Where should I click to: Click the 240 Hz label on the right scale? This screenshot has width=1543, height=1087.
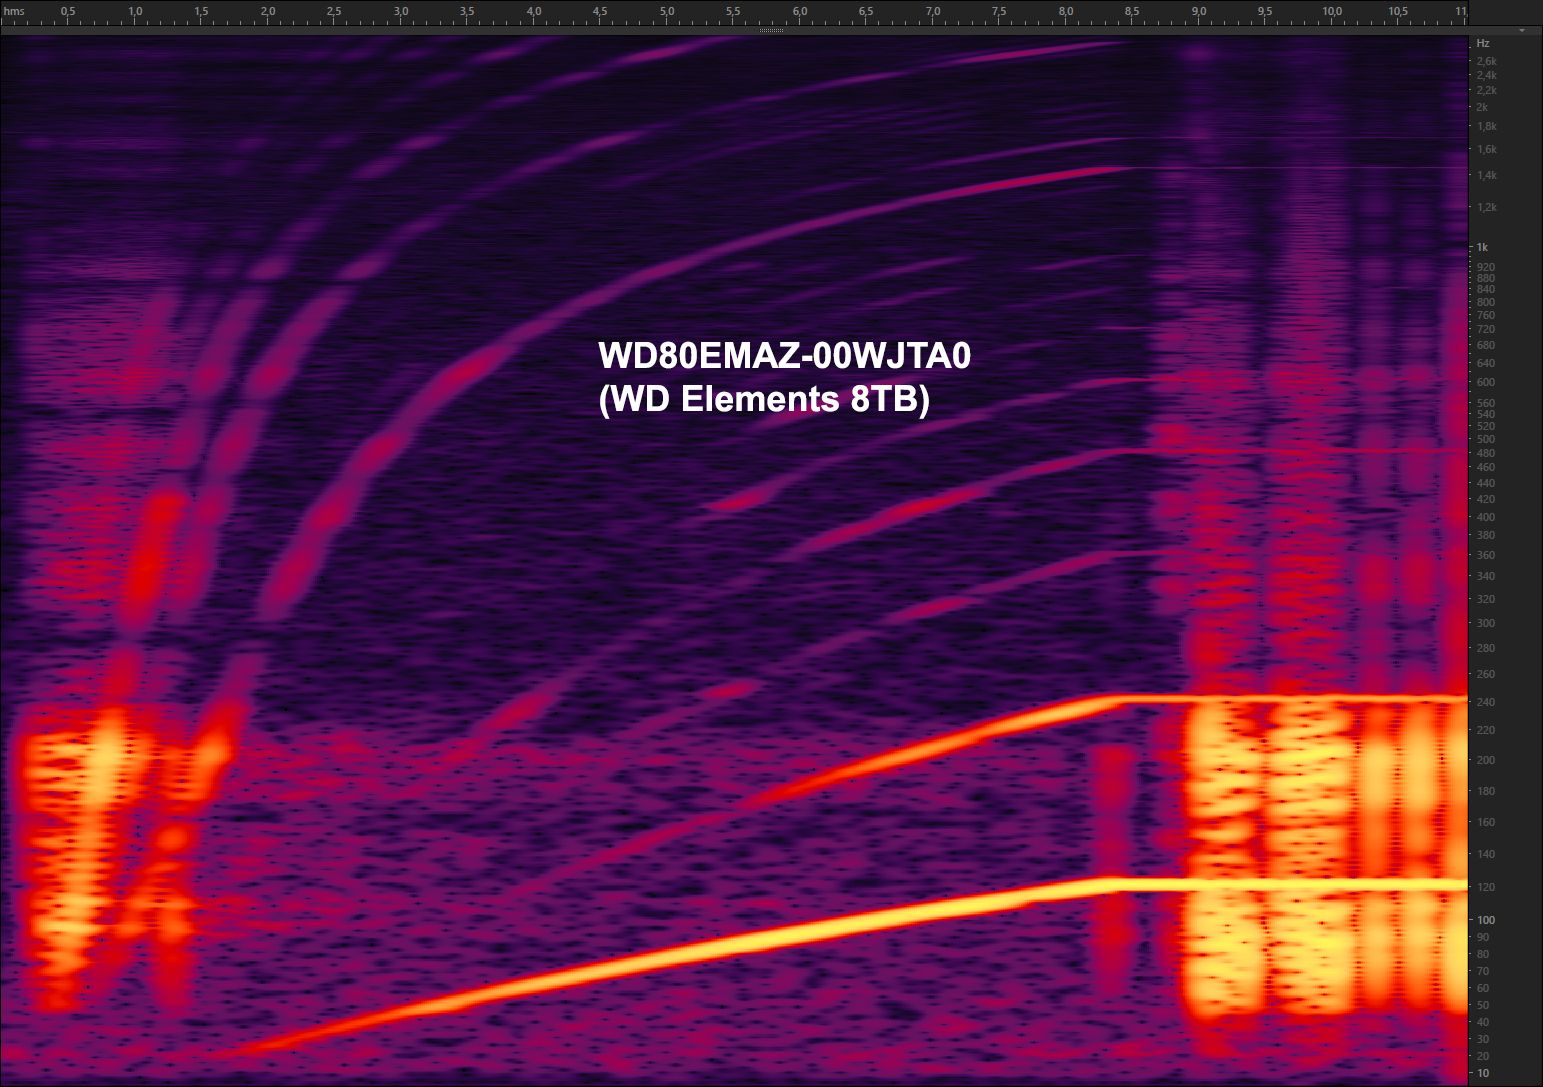(x=1487, y=702)
